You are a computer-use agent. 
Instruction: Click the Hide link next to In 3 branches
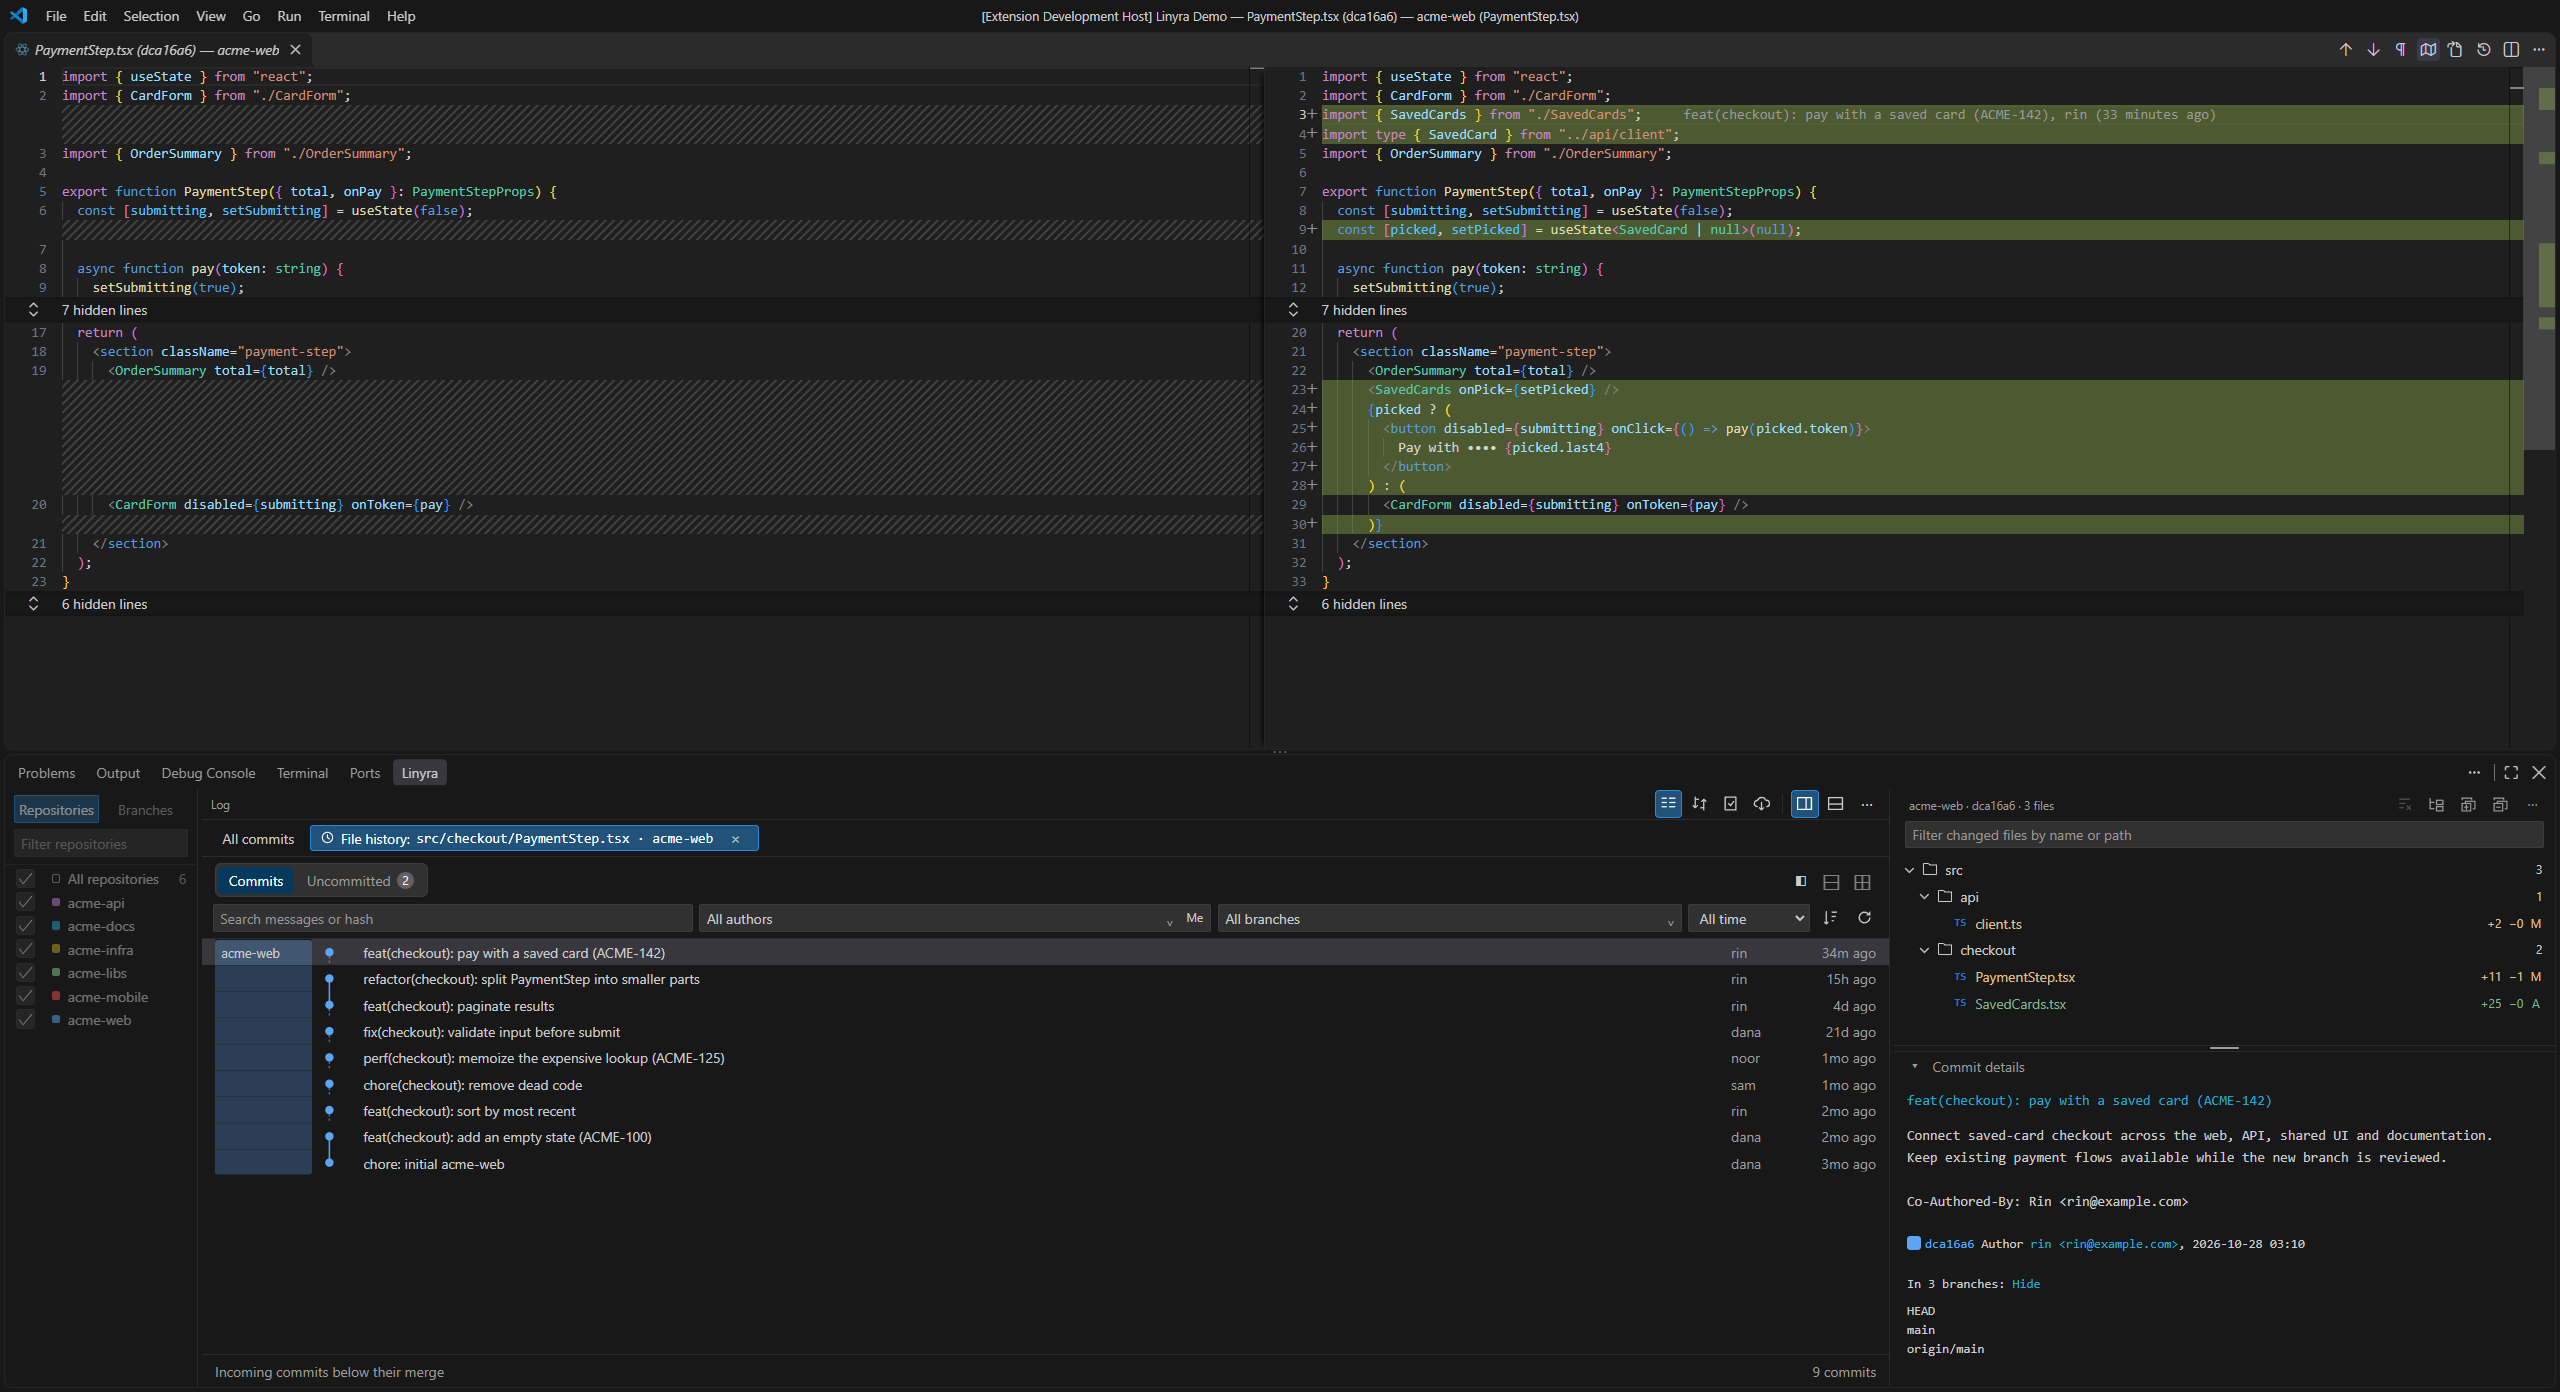pyautogui.click(x=2026, y=1284)
